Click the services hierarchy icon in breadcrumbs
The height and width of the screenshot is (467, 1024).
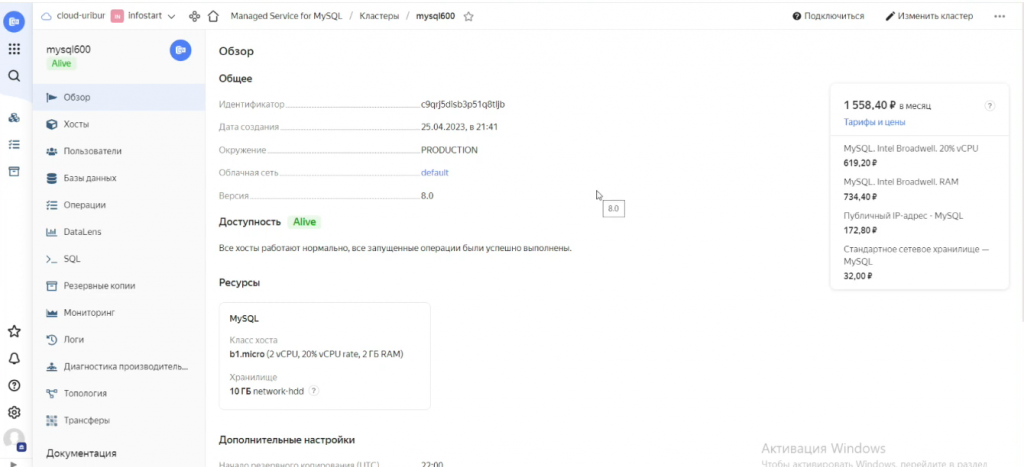194,16
